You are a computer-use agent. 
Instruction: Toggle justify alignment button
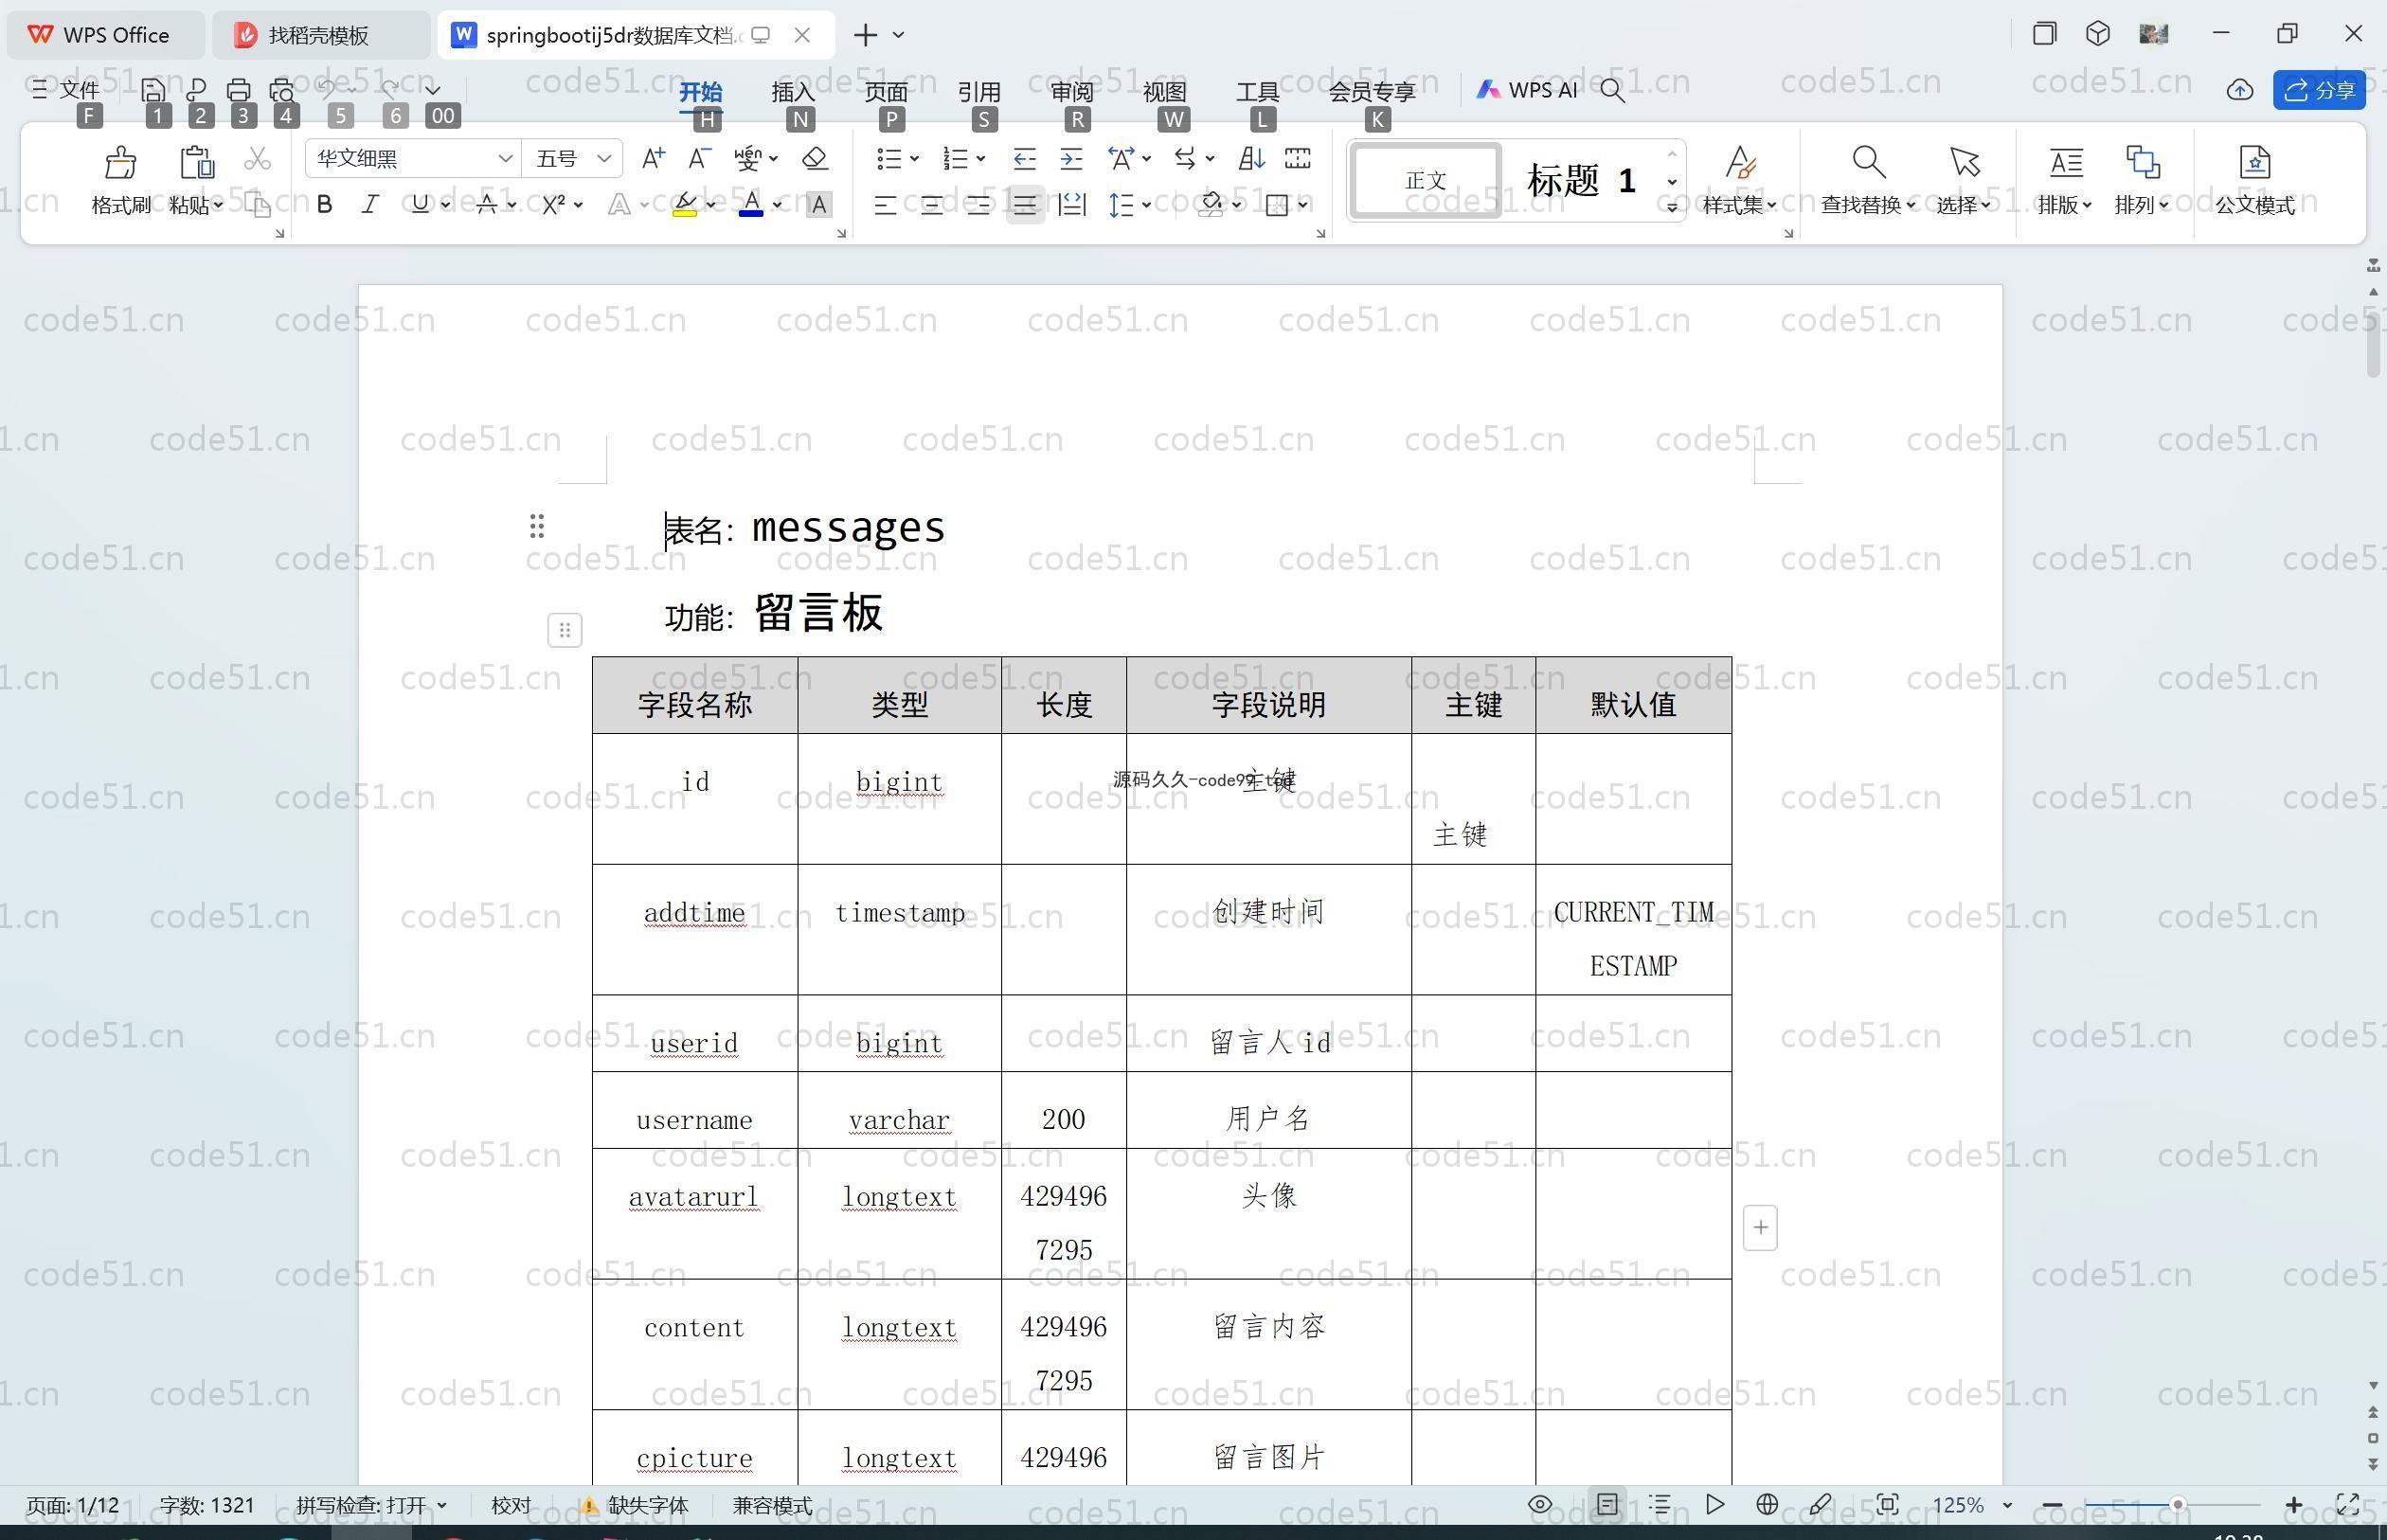(1025, 205)
